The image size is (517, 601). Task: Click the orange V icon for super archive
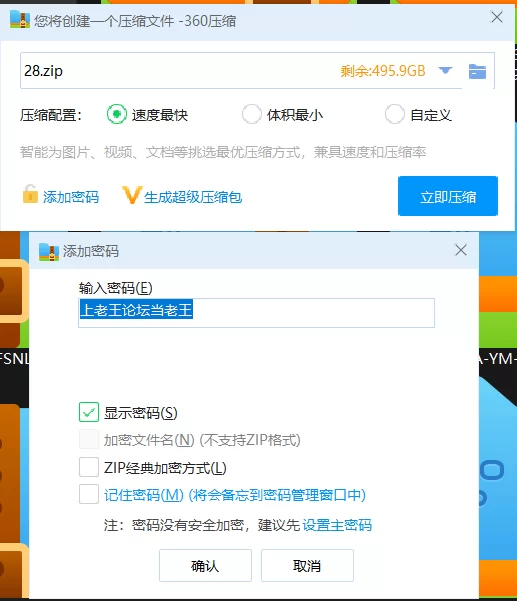point(132,195)
